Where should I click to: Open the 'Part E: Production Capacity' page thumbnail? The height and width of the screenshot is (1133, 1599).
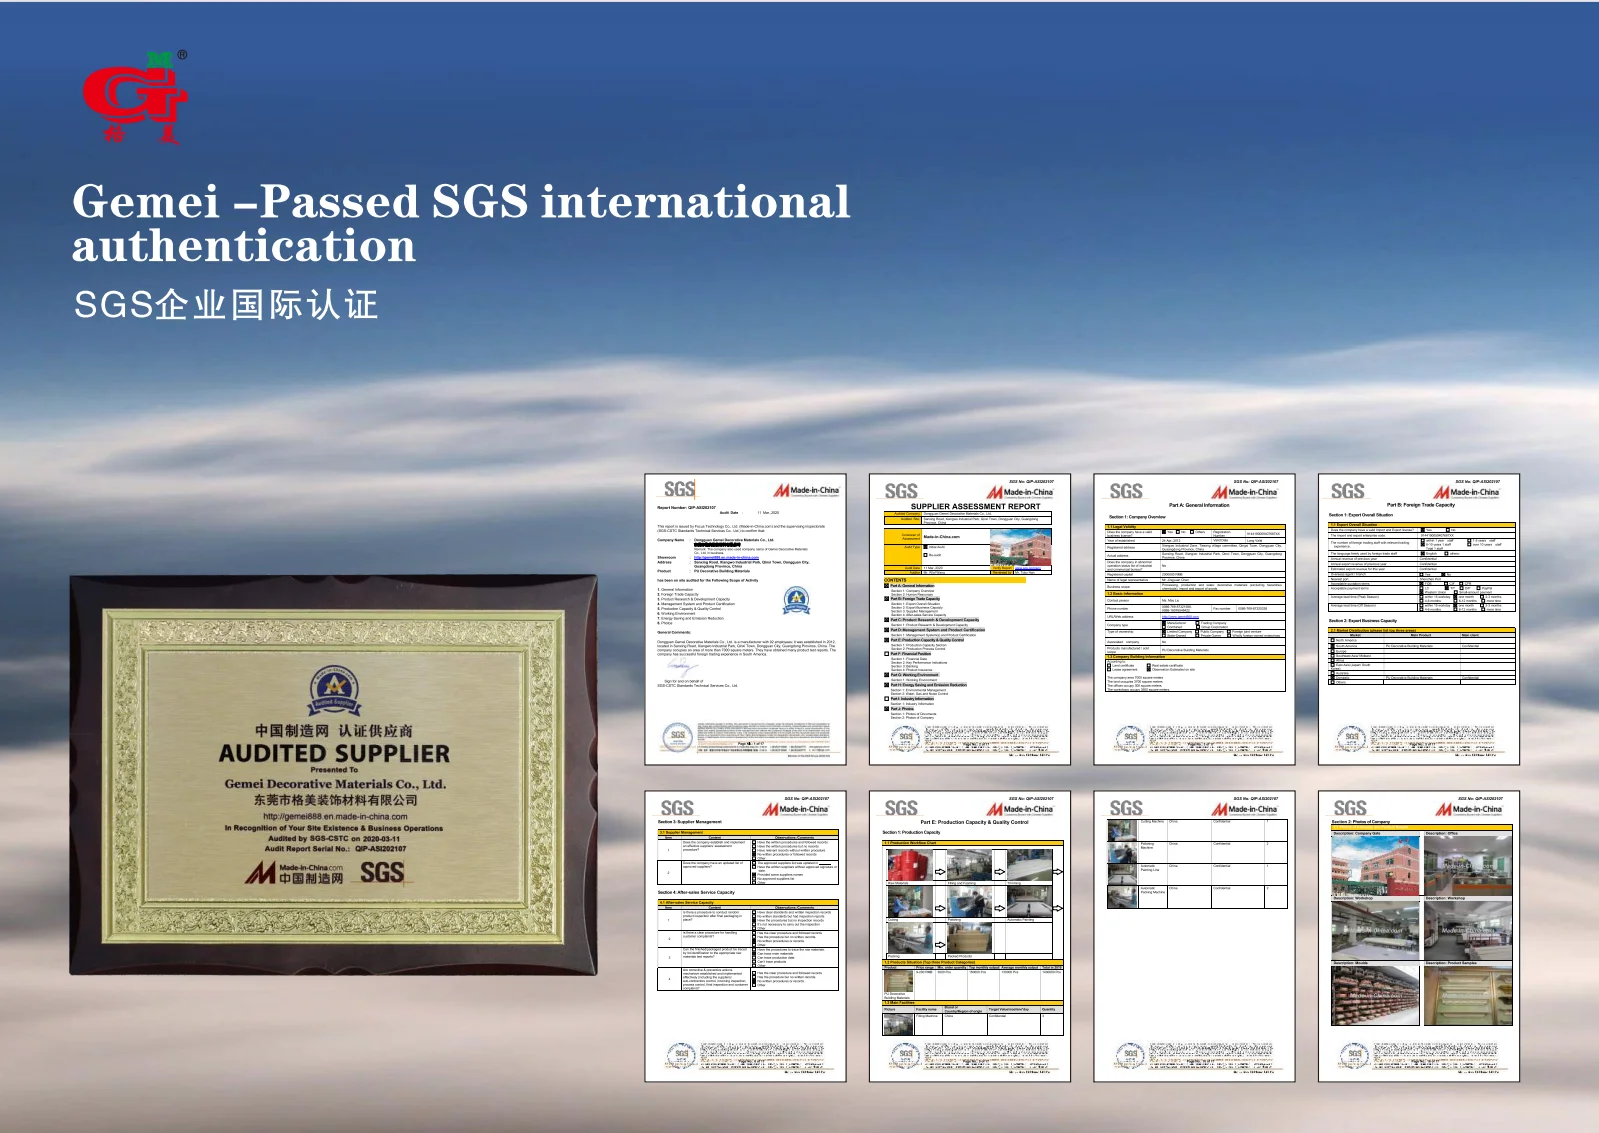tap(970, 936)
